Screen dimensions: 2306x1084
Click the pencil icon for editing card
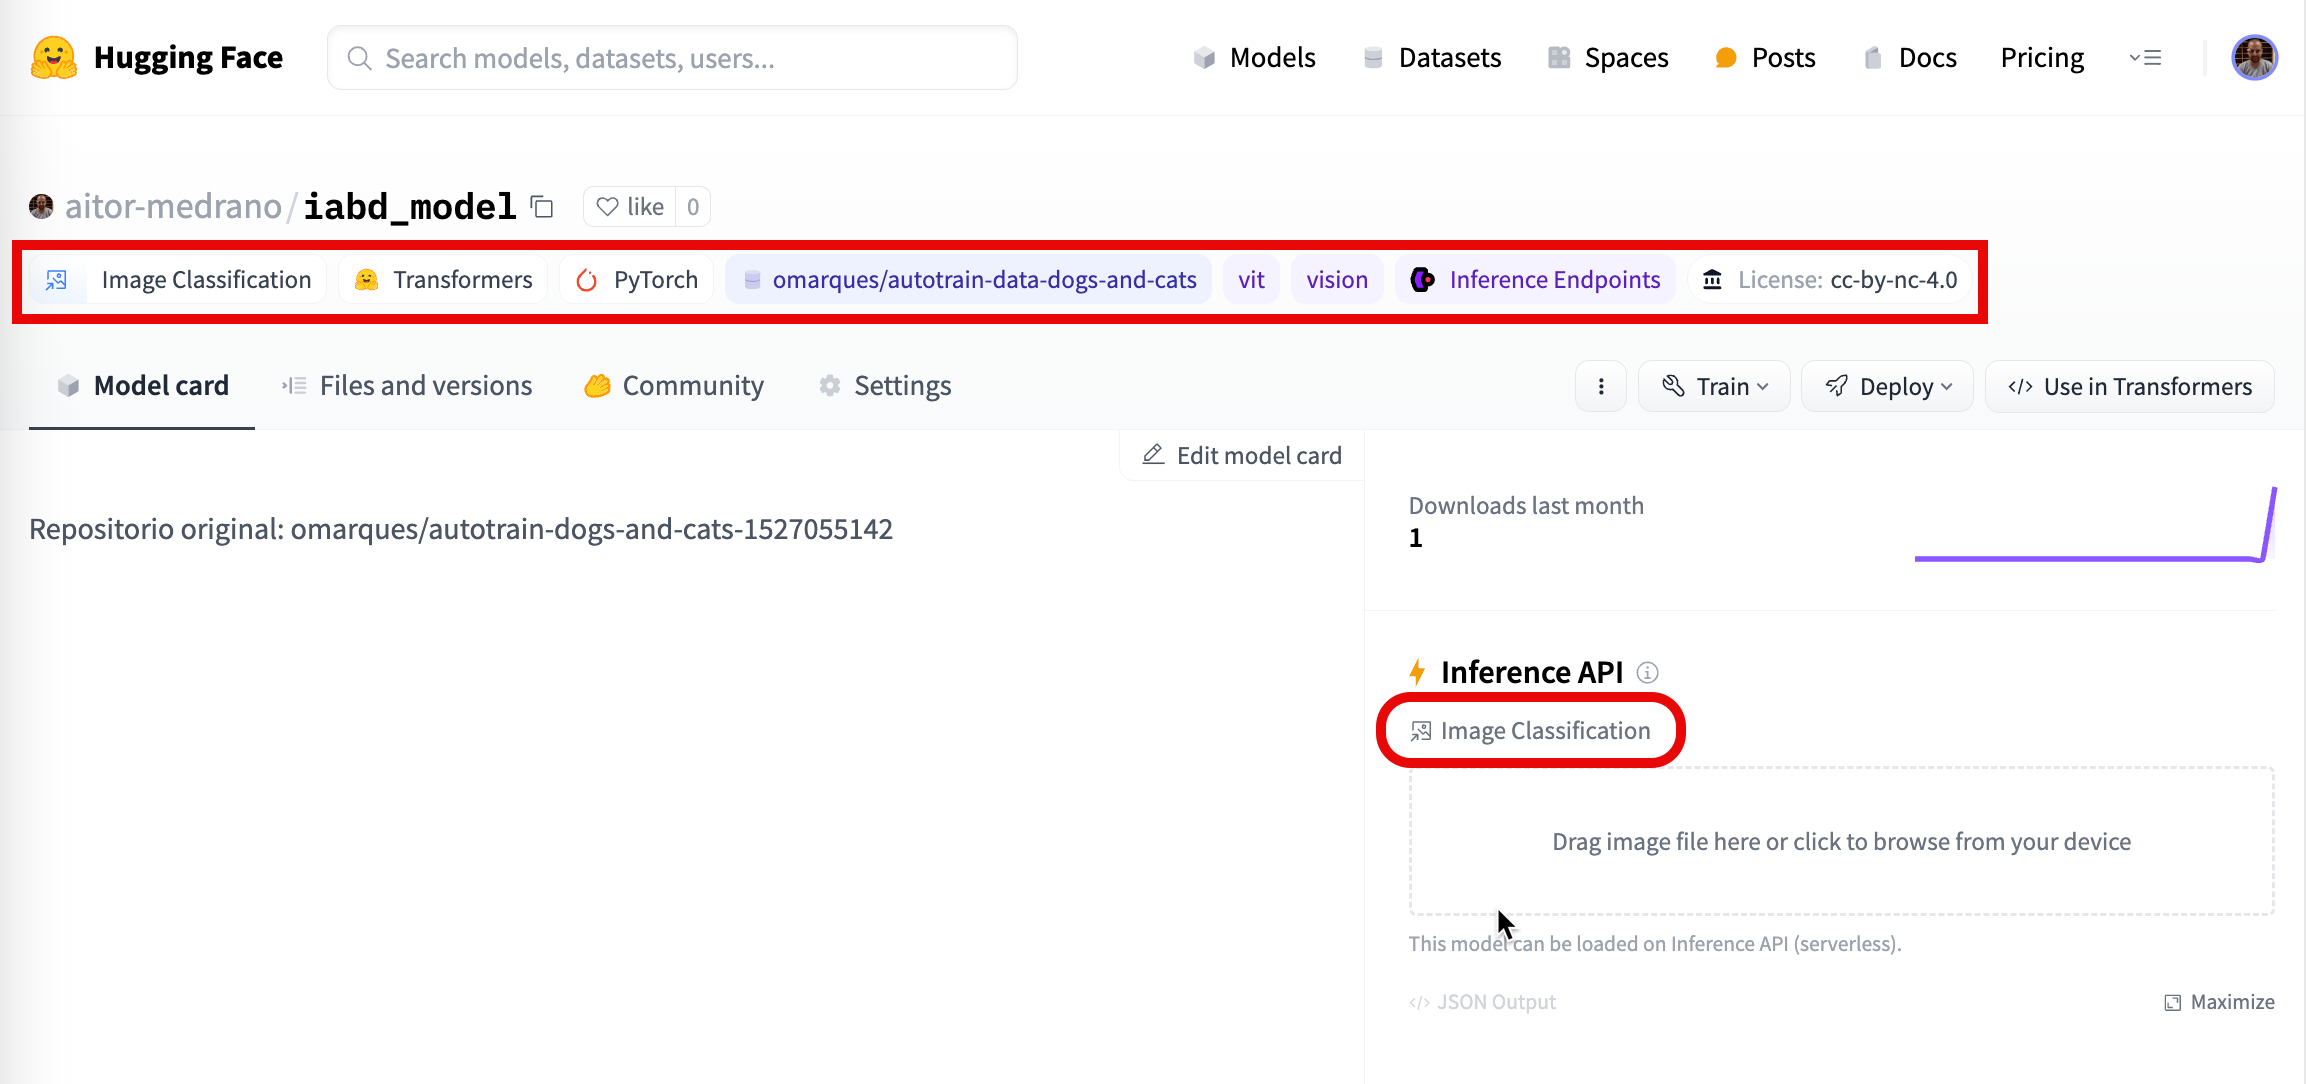tap(1153, 455)
